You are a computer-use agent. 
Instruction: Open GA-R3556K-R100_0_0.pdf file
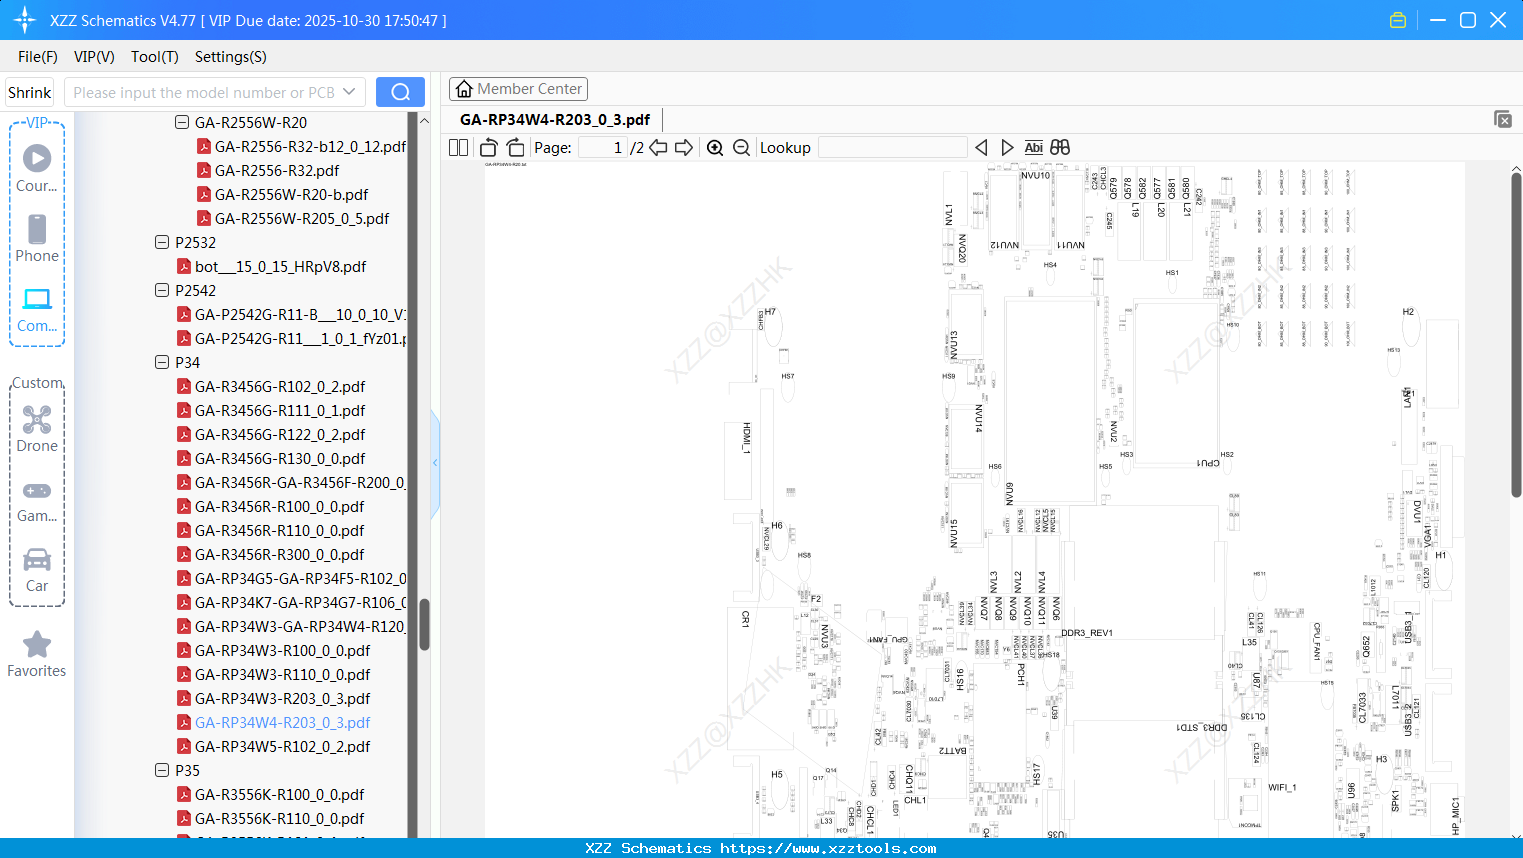point(279,794)
